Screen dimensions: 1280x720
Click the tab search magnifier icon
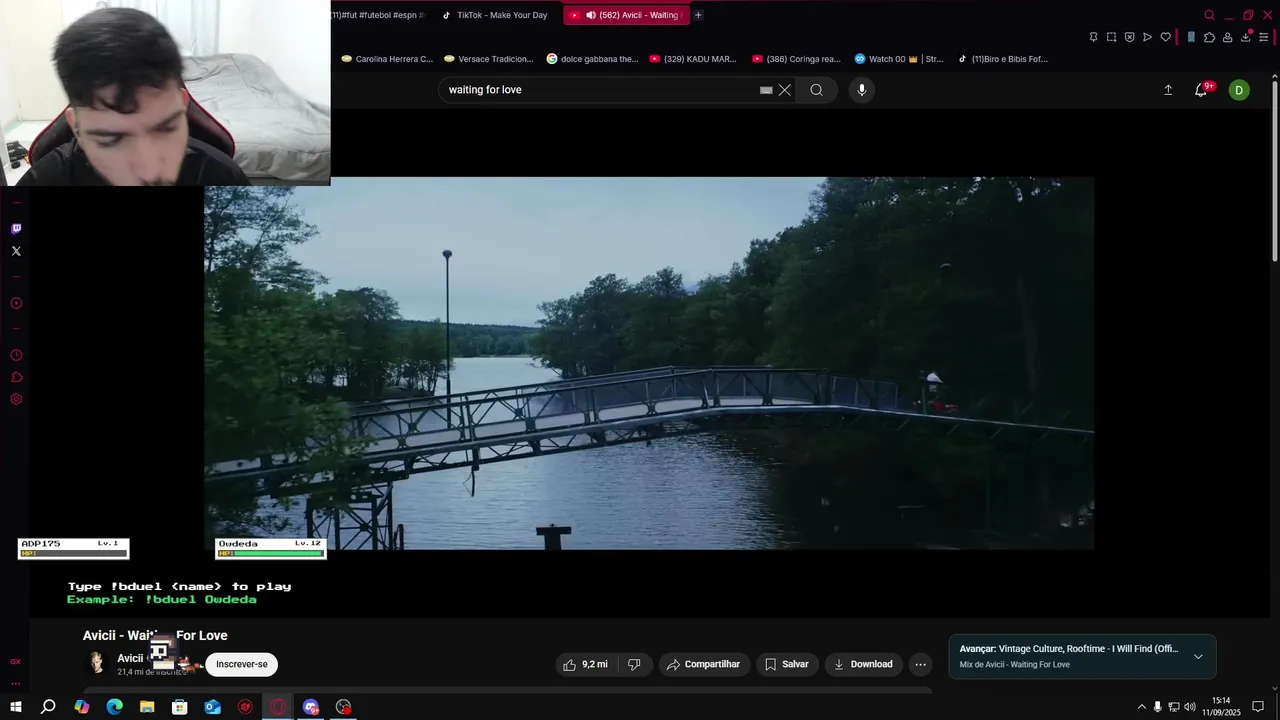pyautogui.click(x=1209, y=15)
